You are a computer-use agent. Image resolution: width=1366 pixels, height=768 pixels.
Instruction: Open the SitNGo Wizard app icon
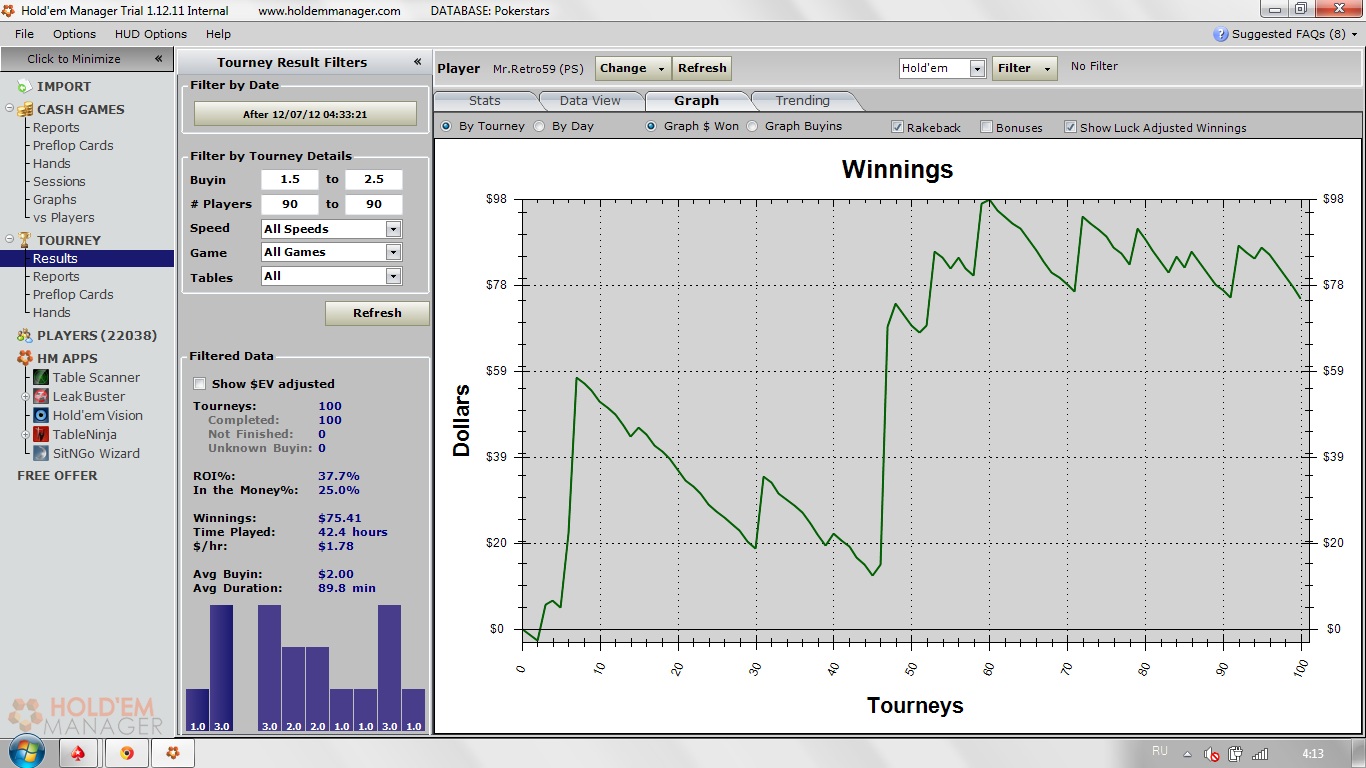click(x=41, y=453)
